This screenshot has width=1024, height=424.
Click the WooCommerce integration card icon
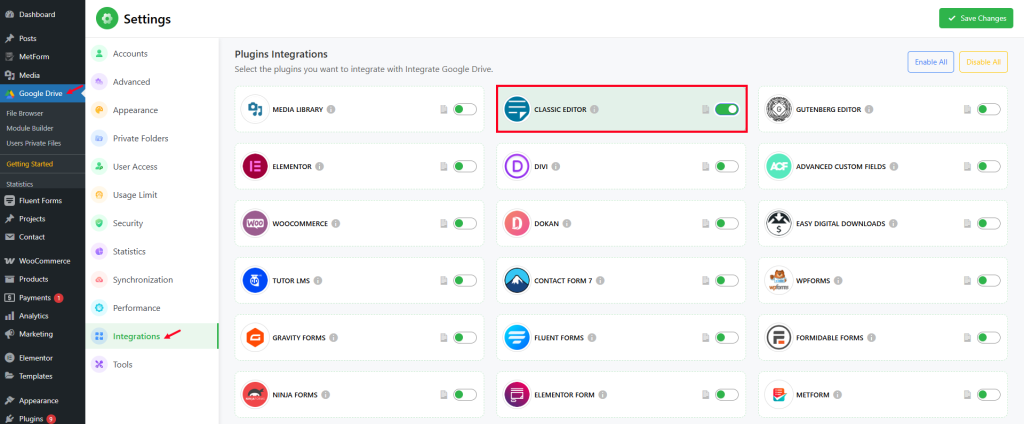(x=255, y=223)
